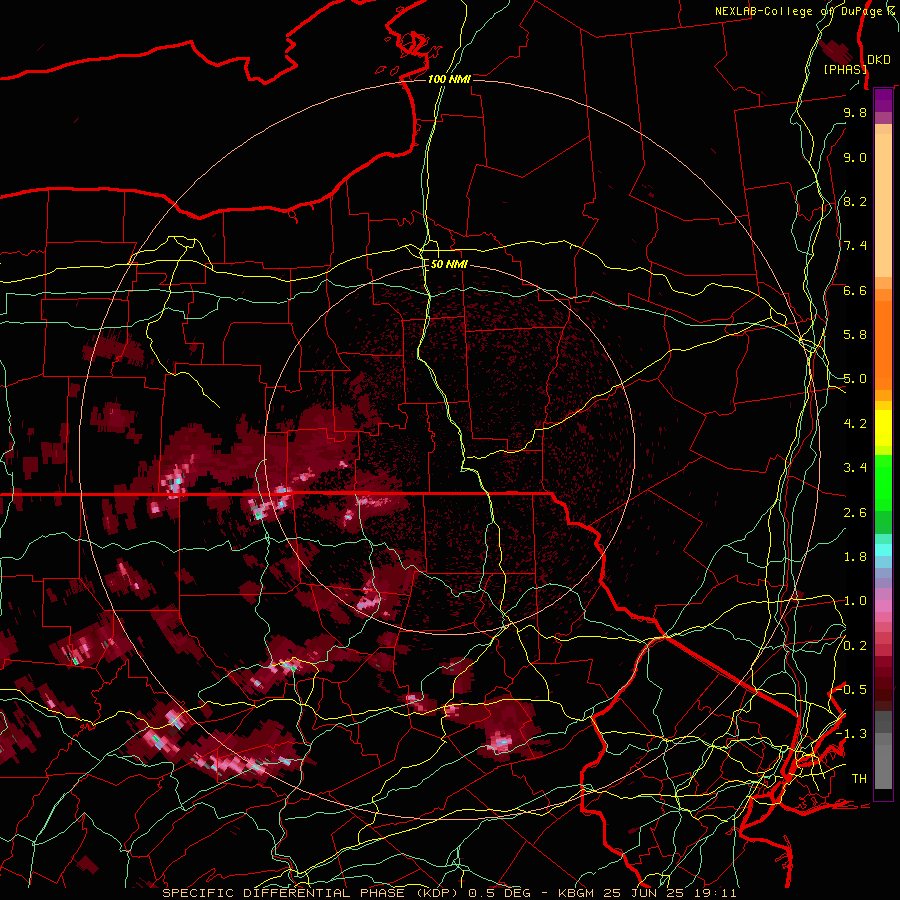
Task: Click the bright green band of the color bar
Action: (x=883, y=482)
